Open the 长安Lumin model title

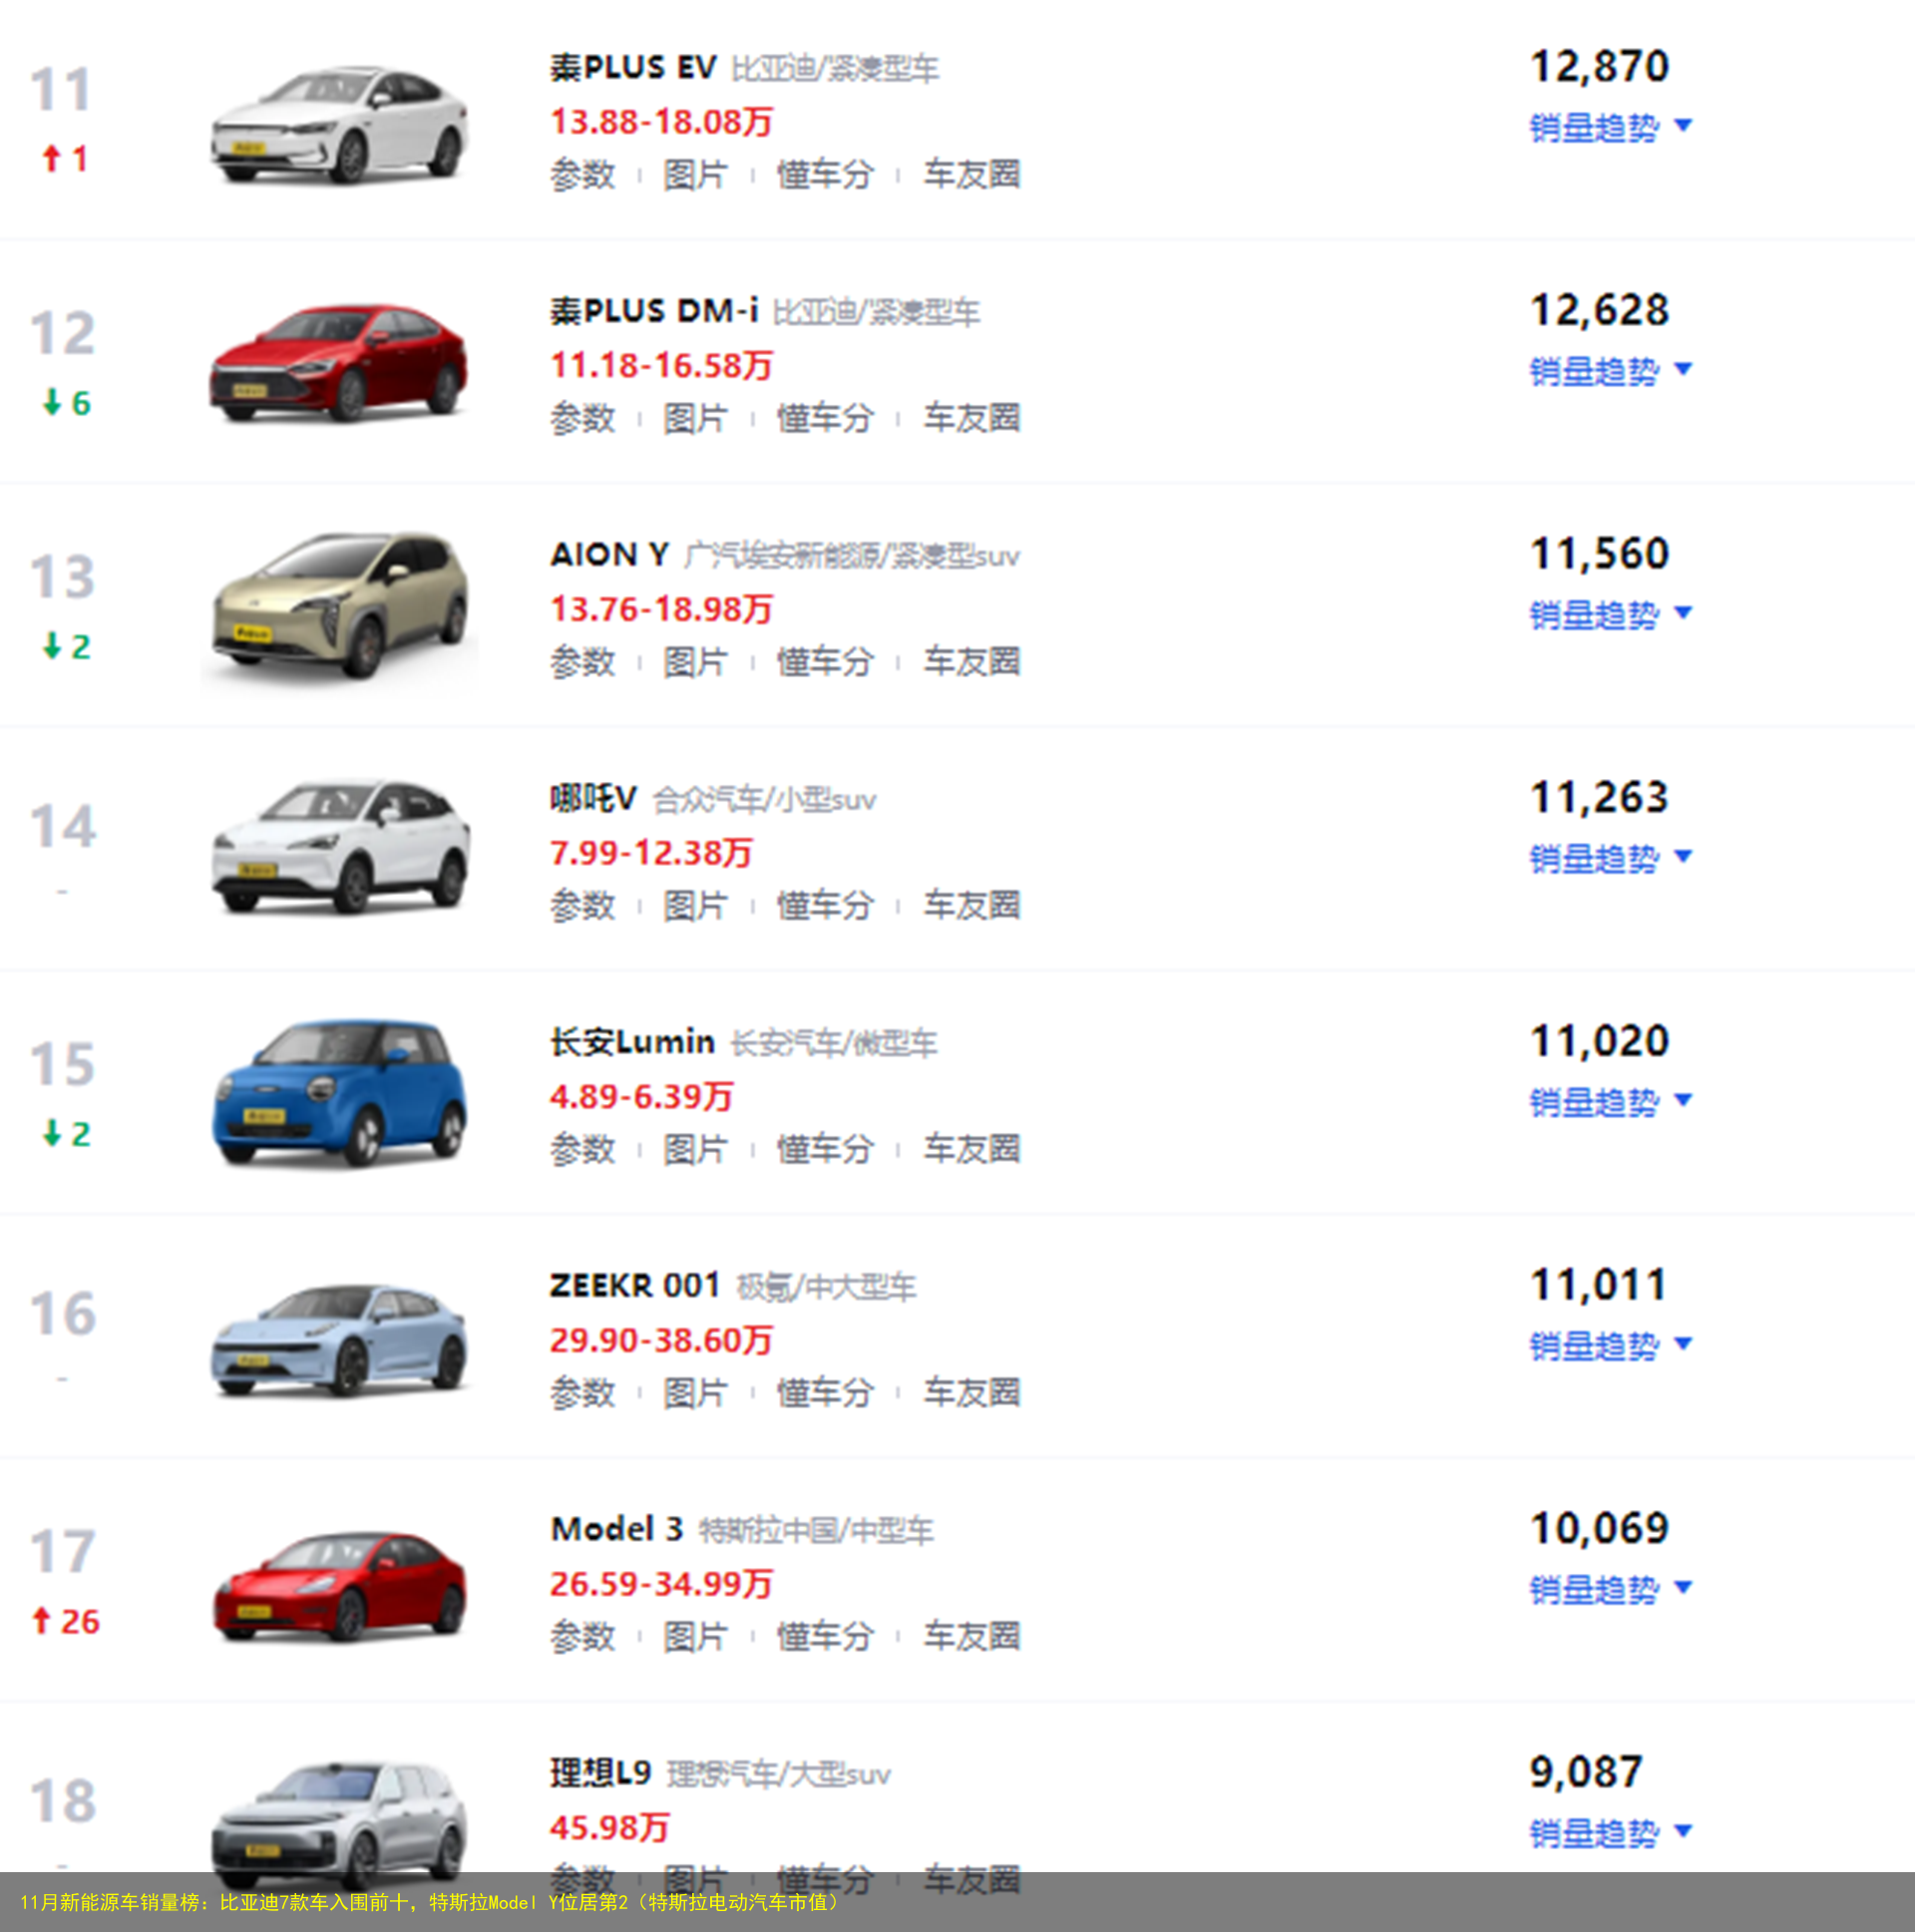click(632, 1042)
